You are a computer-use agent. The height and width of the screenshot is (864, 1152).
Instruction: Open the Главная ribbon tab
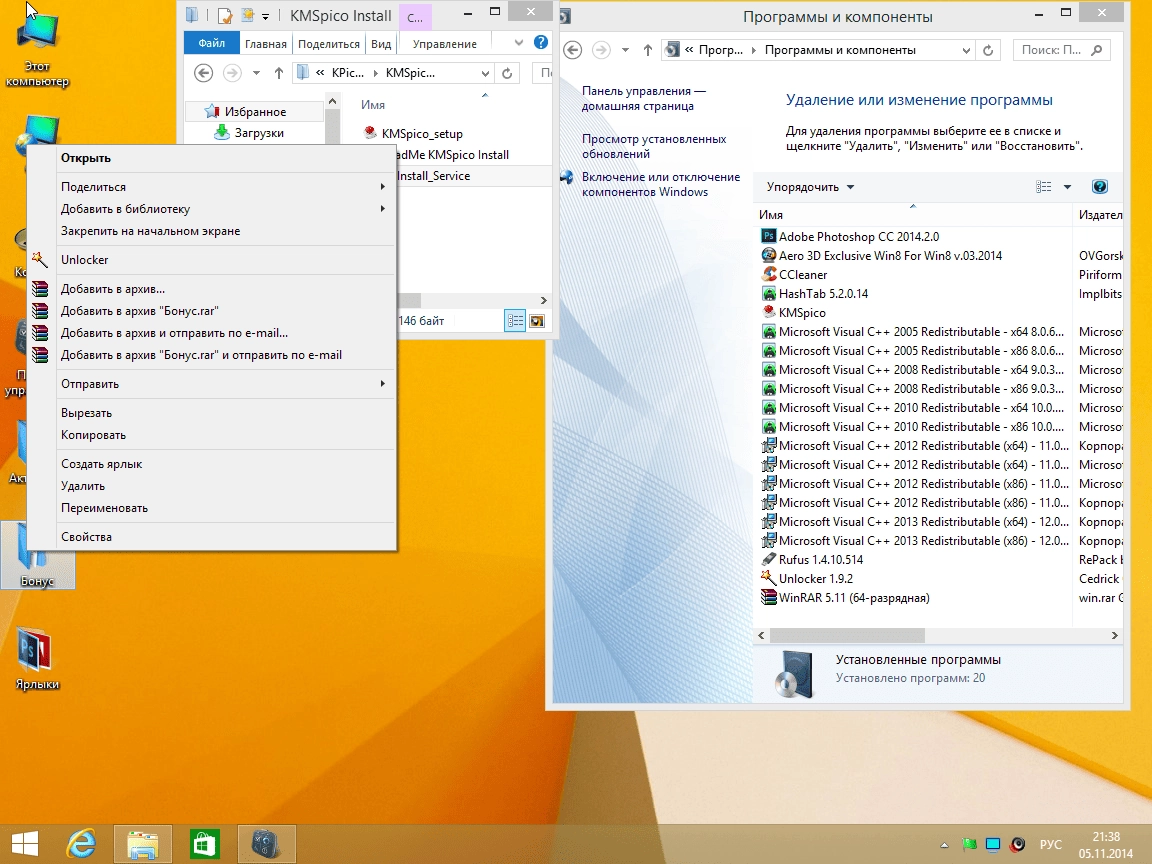(265, 43)
